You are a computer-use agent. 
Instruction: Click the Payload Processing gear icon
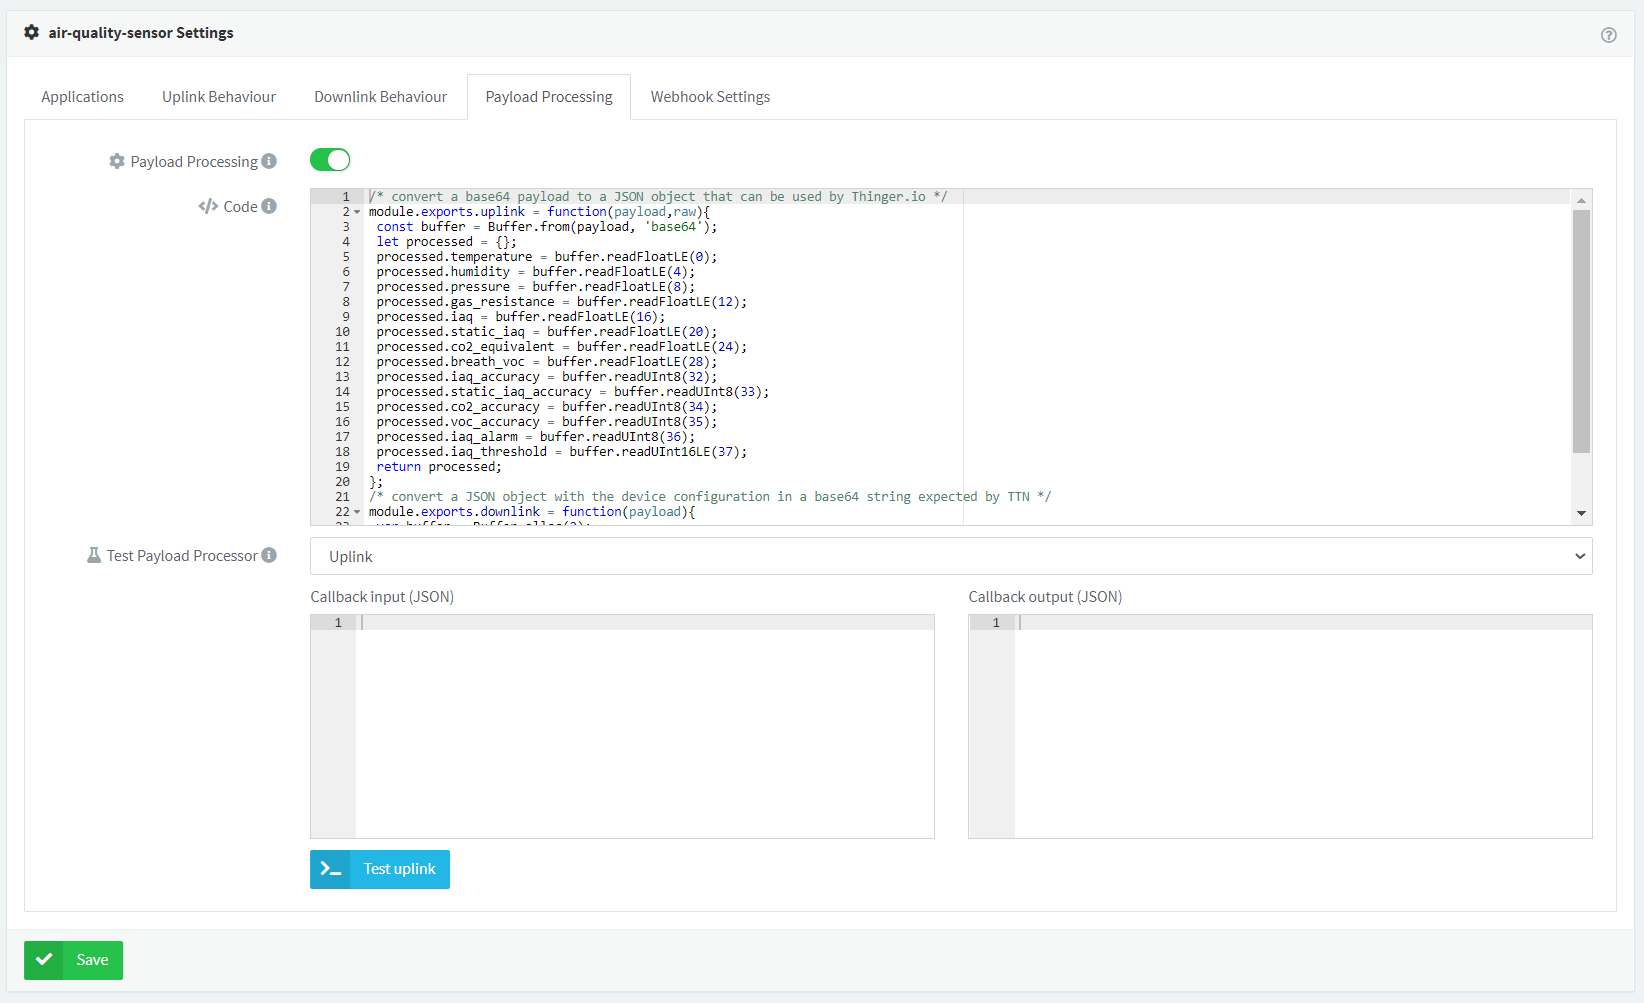(117, 160)
